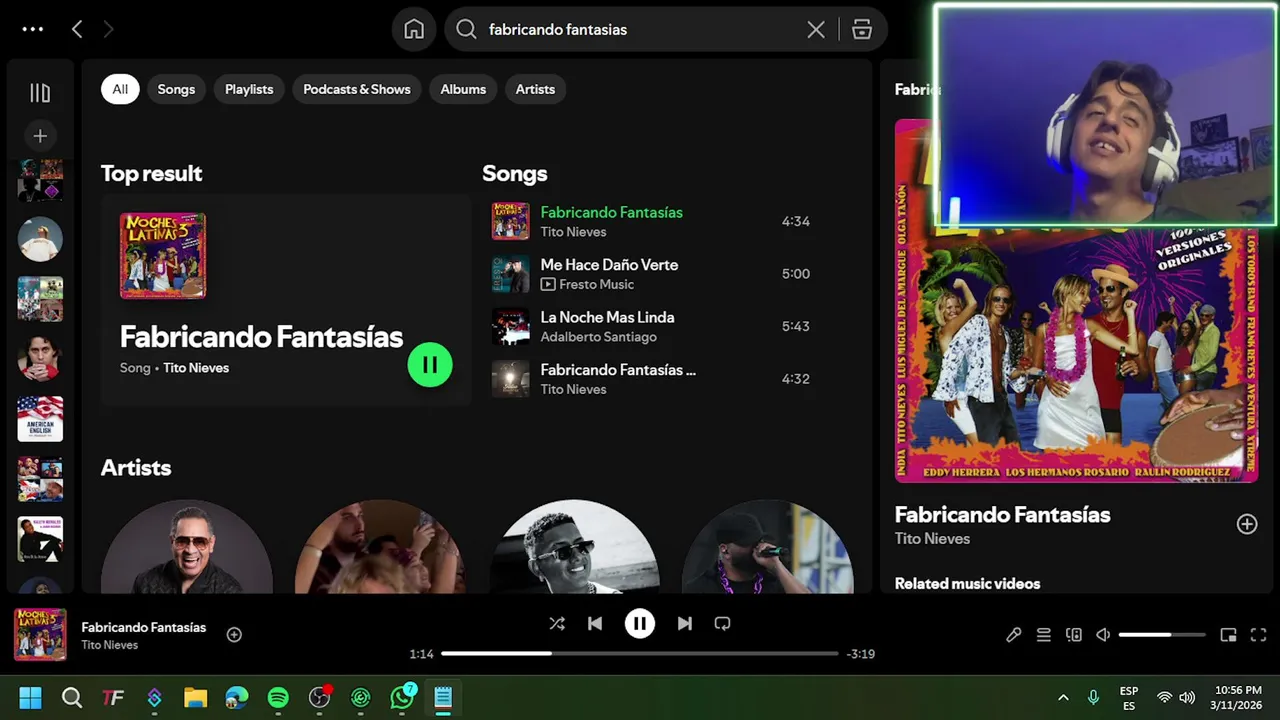Open Spotify from the taskbar
The width and height of the screenshot is (1280, 720).
[x=278, y=697]
